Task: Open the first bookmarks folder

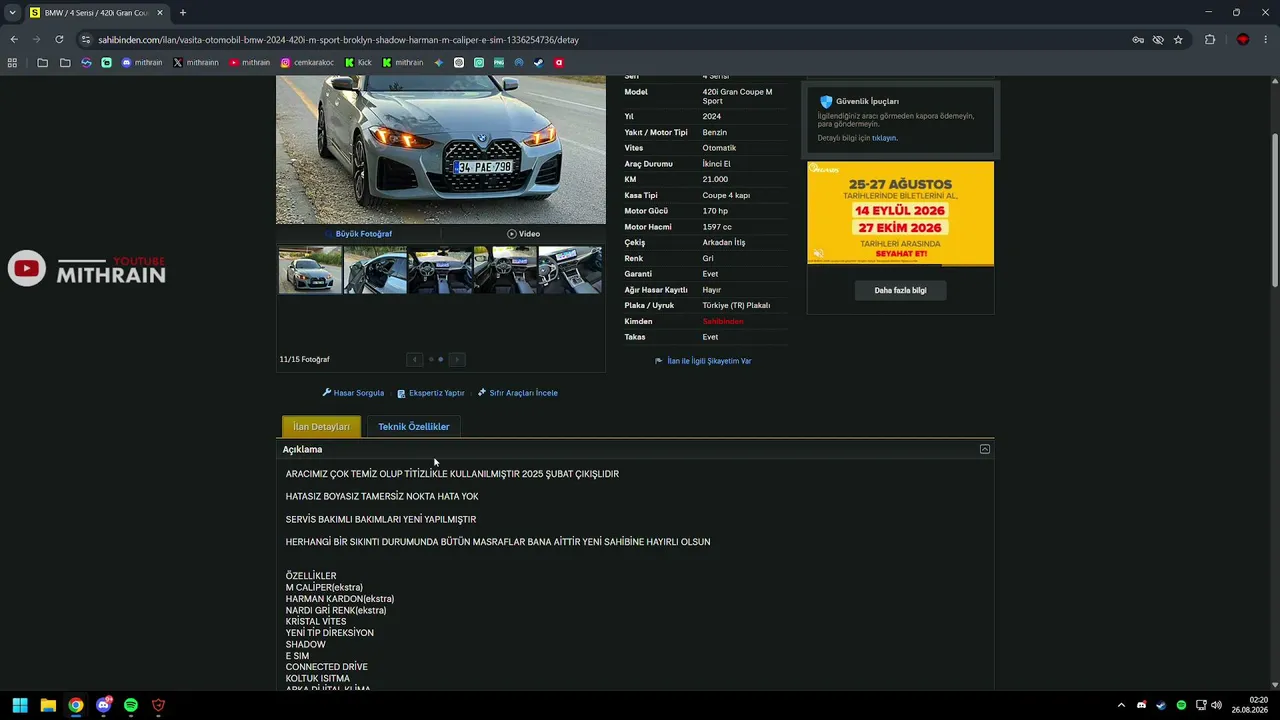Action: pos(42,62)
